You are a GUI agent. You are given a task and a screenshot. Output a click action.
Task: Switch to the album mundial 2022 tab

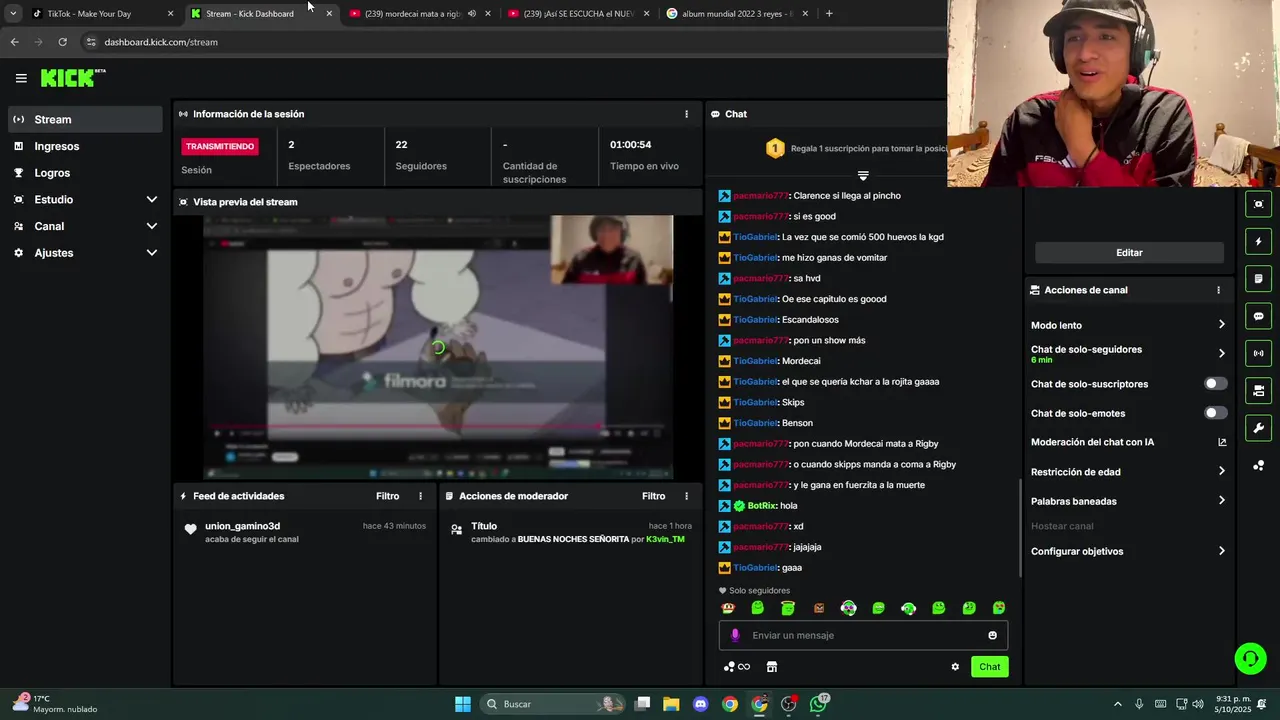737,13
